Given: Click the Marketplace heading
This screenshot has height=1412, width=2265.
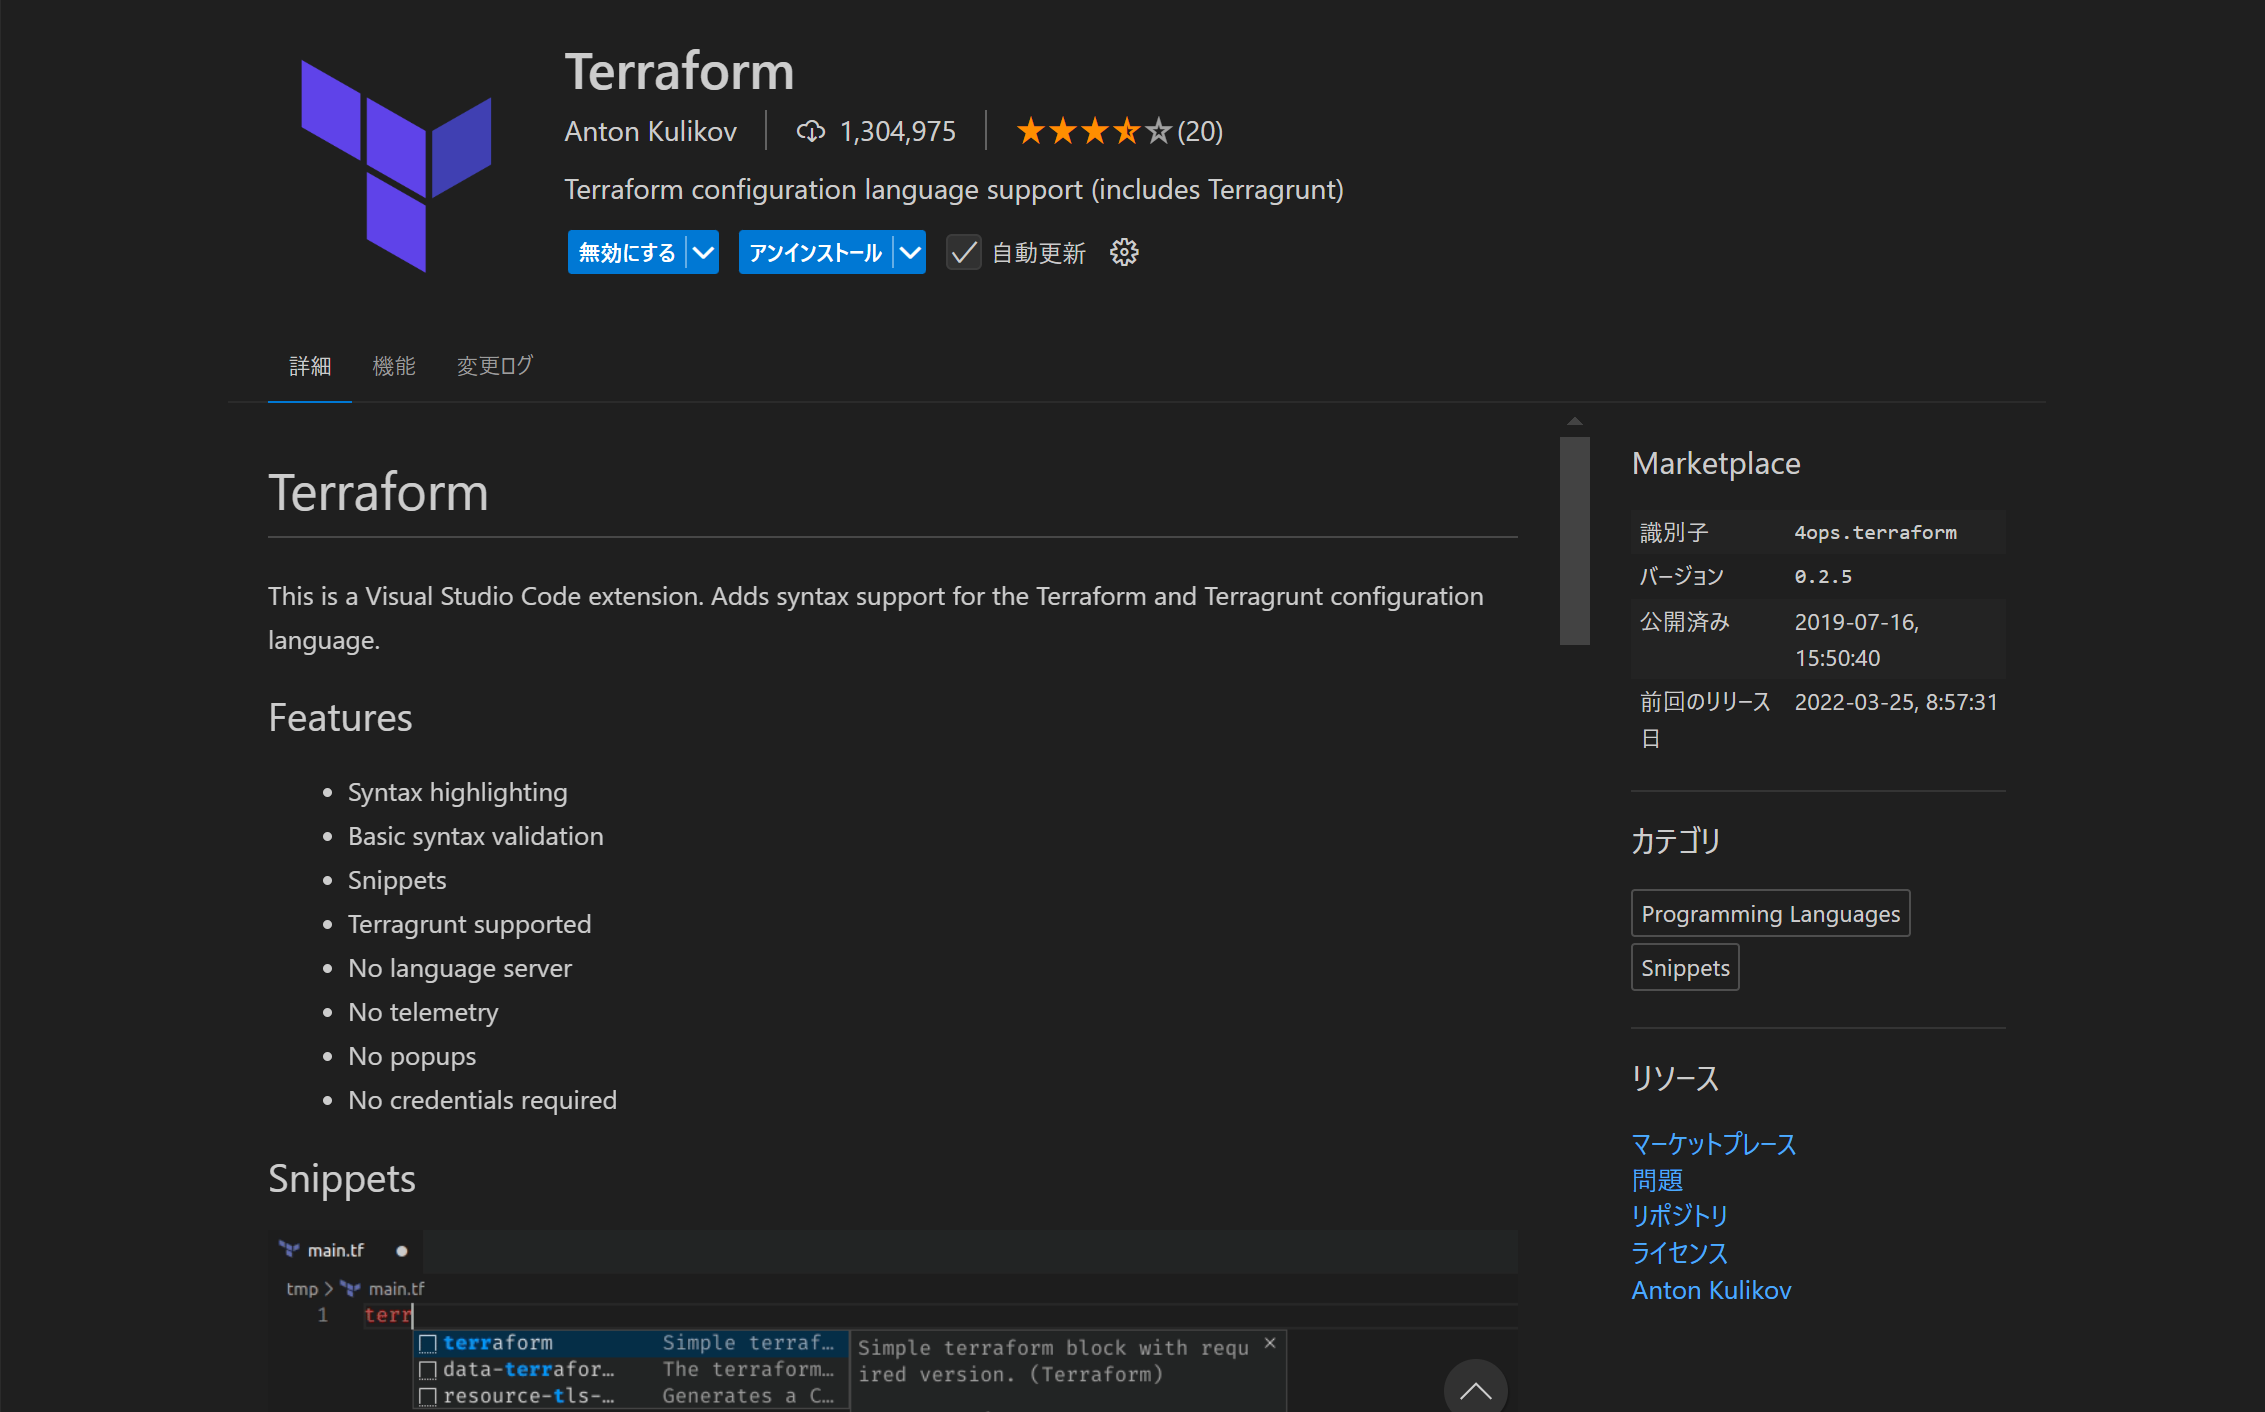Looking at the screenshot, I should tap(1716, 463).
